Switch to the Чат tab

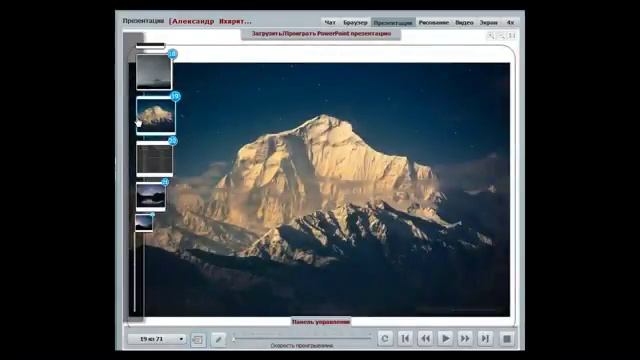(x=330, y=22)
